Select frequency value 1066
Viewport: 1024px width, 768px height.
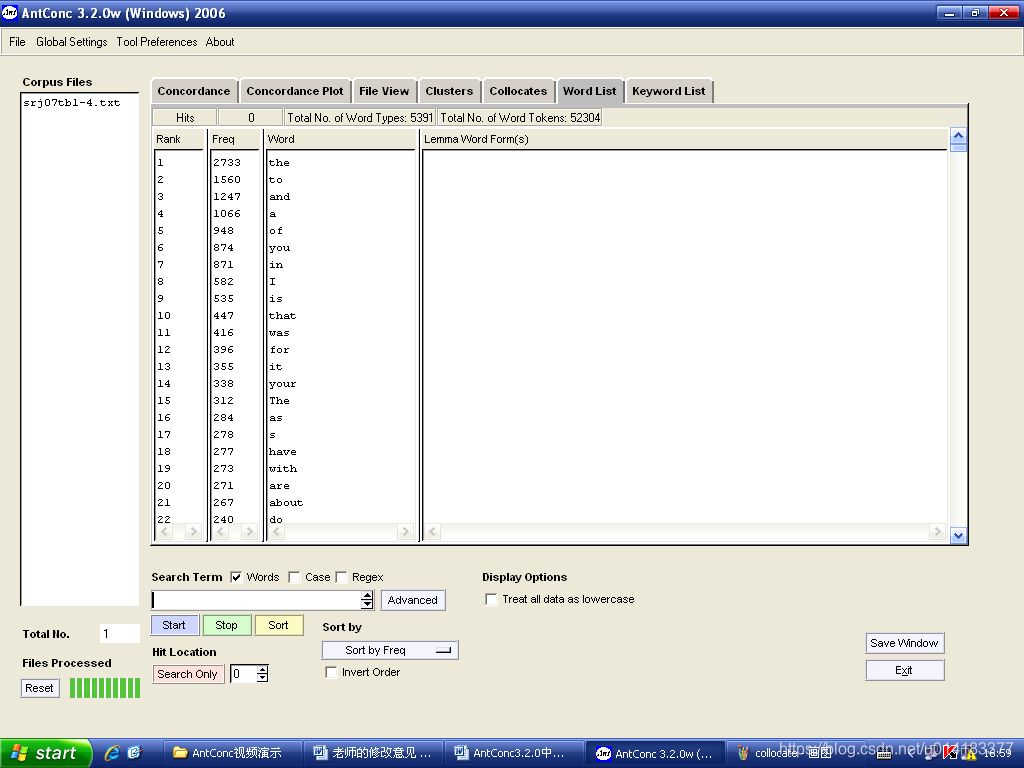tap(227, 214)
